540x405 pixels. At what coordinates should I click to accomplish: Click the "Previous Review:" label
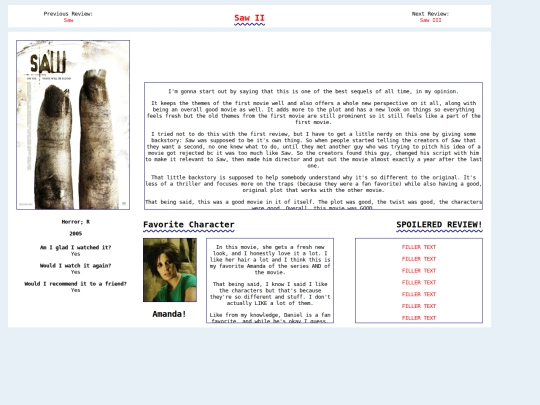(68, 14)
